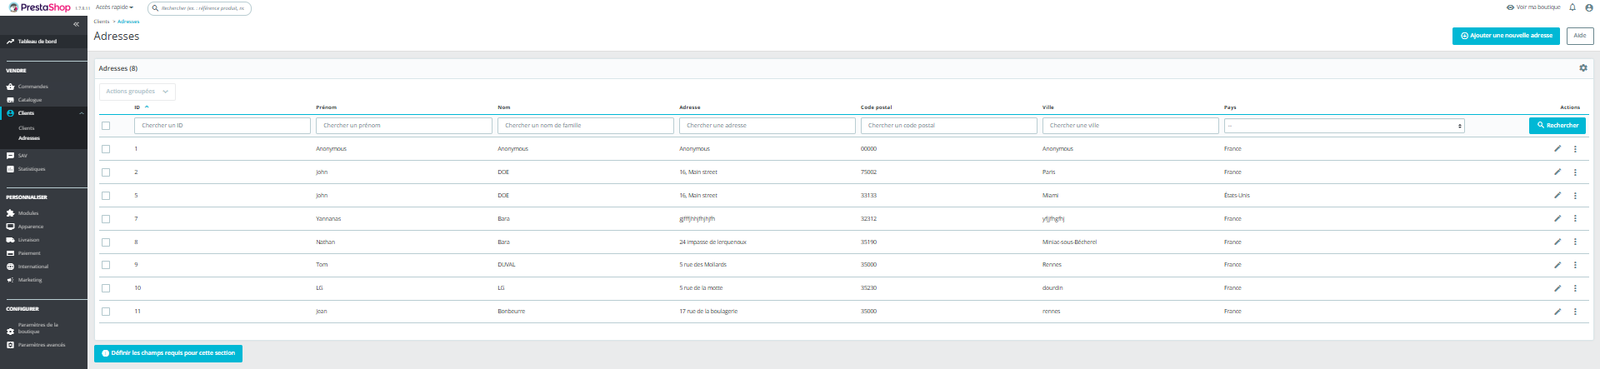
Task: Click the ID column sort arrow
Action: coord(147,106)
